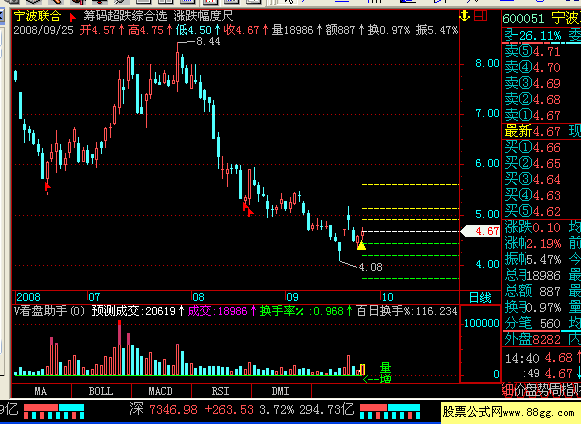The image size is (581, 424).
Task: Click the 08 month marker on the timeline
Action: [198, 297]
